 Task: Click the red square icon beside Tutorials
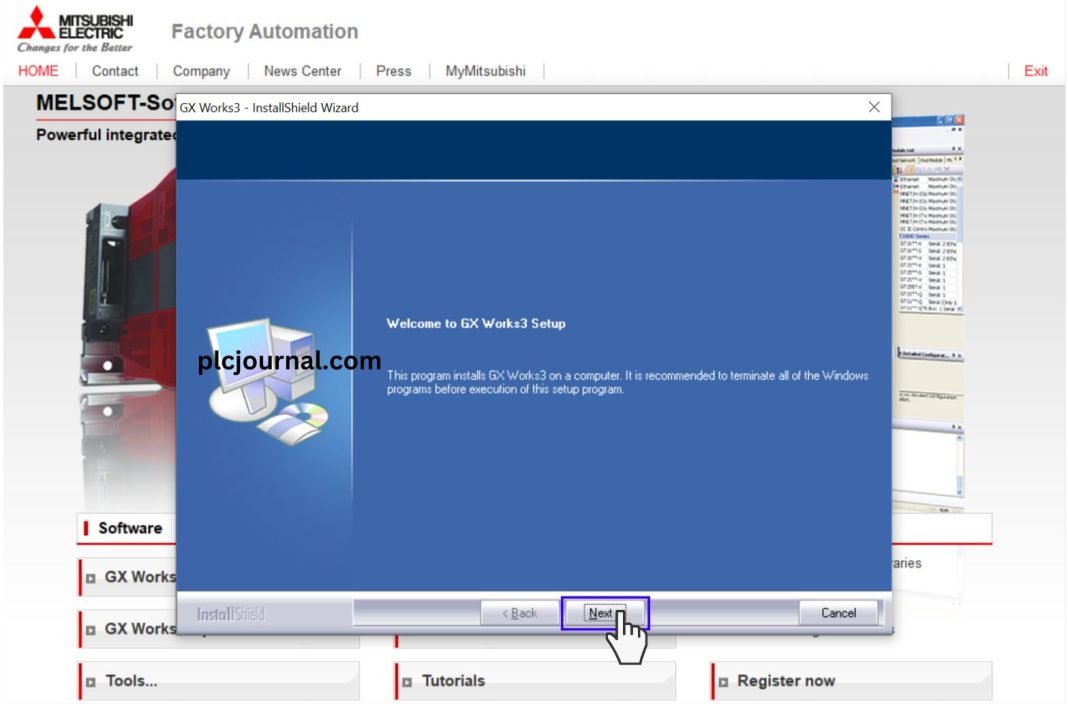pos(406,681)
